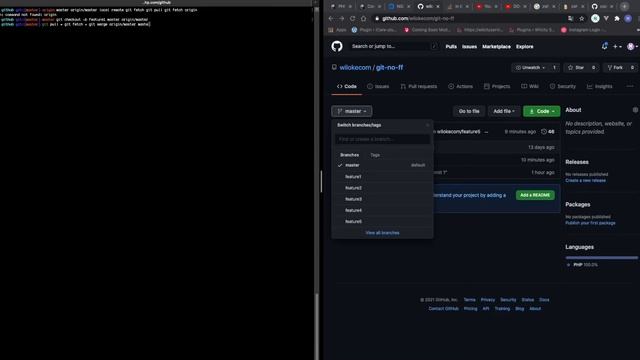Open Issues in GitHub header
Screen dimensions: 640x360
tap(469, 47)
